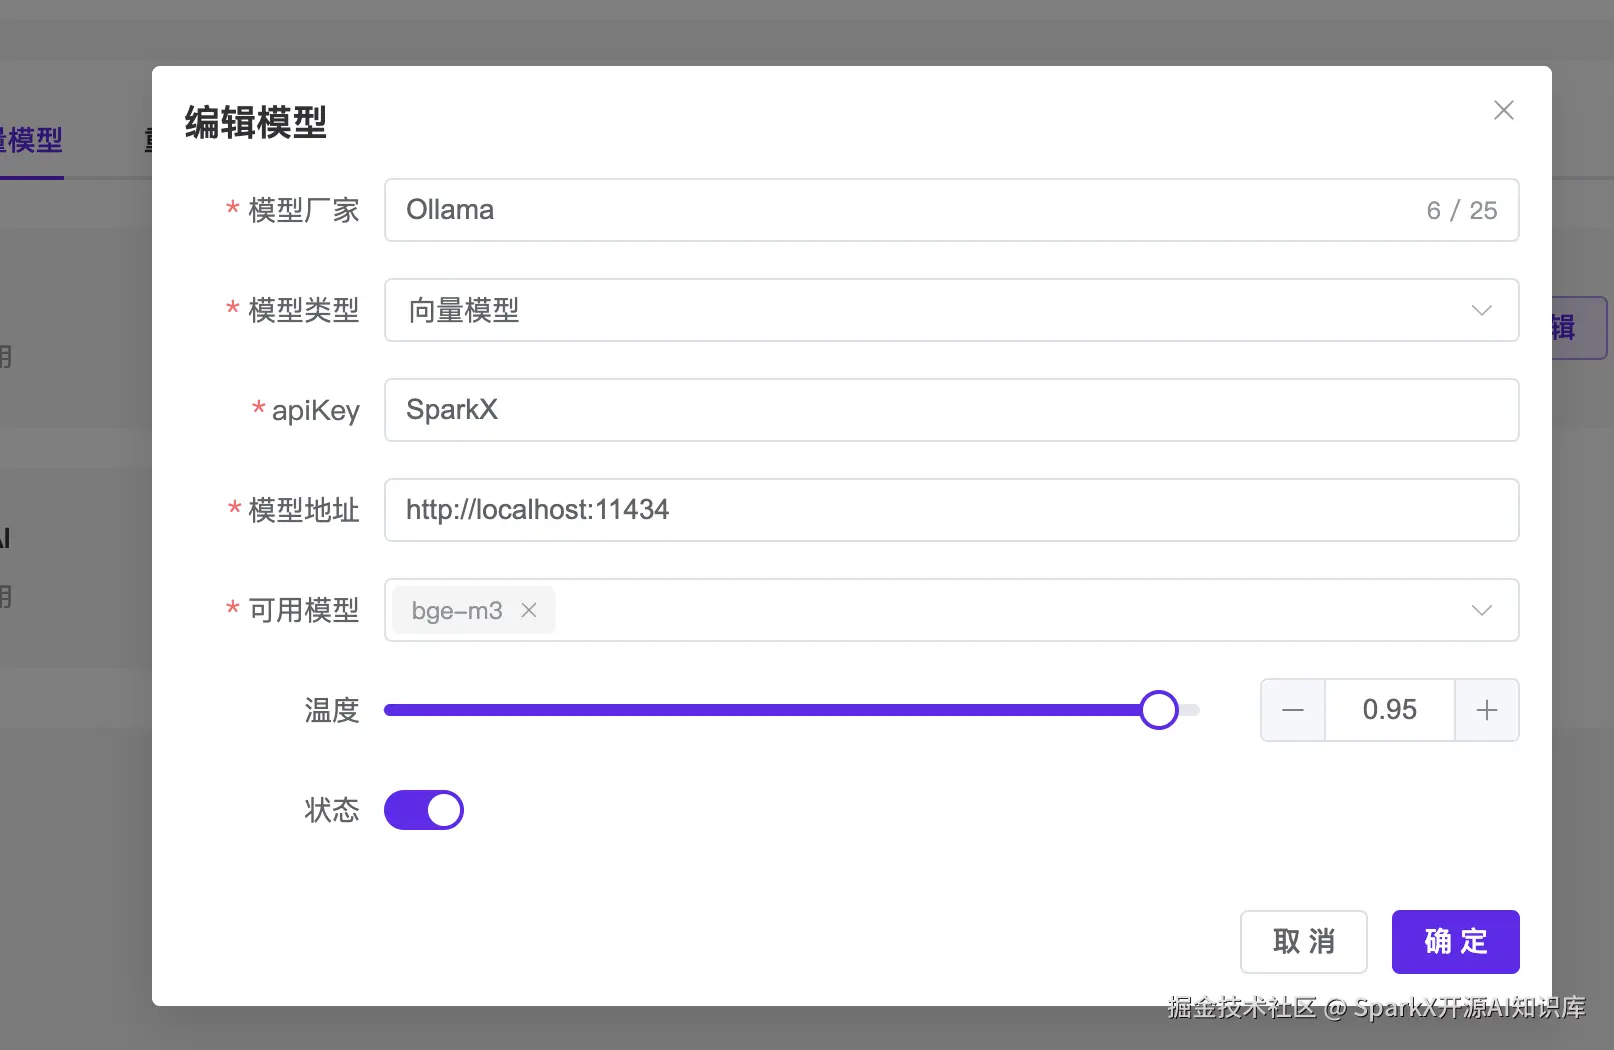Click the 0.95 temperature value box

[x=1390, y=710]
